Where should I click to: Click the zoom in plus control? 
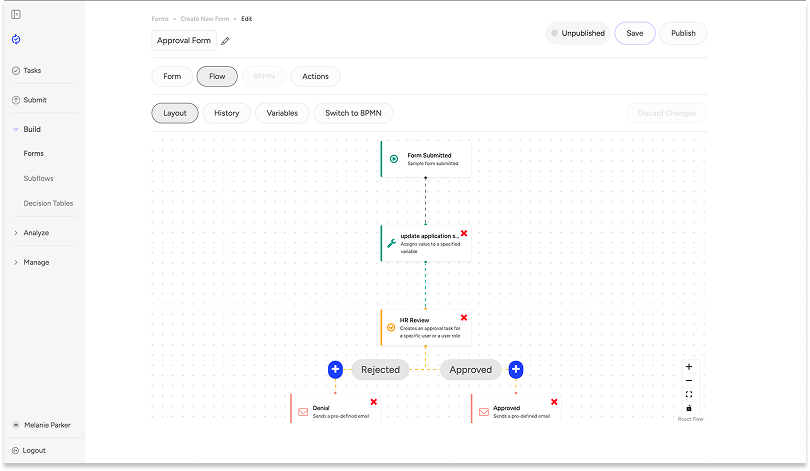[x=689, y=367]
